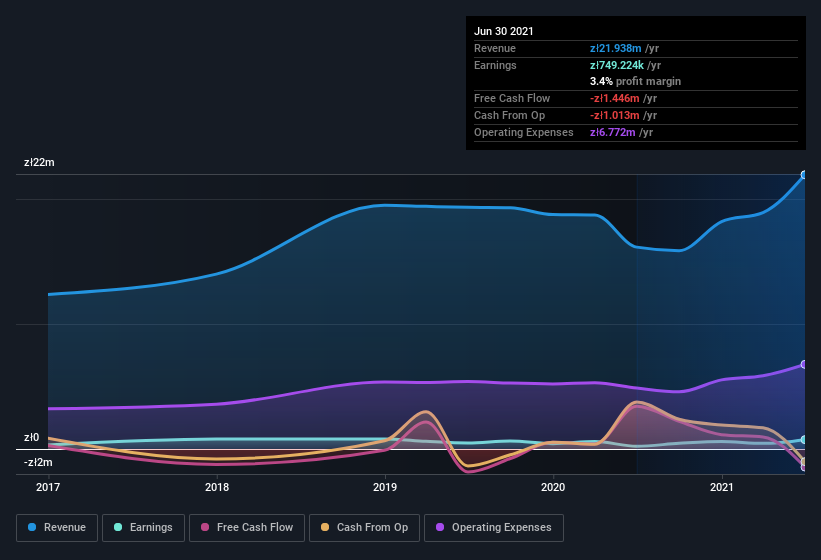Click the Operating Expenses endpoint marker

pos(804,364)
